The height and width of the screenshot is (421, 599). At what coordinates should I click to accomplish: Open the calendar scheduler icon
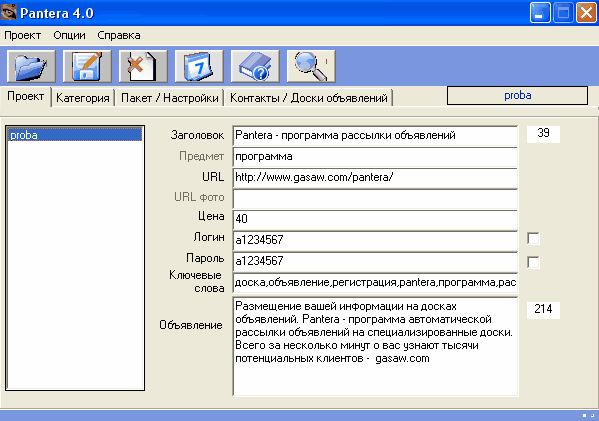click(199, 66)
